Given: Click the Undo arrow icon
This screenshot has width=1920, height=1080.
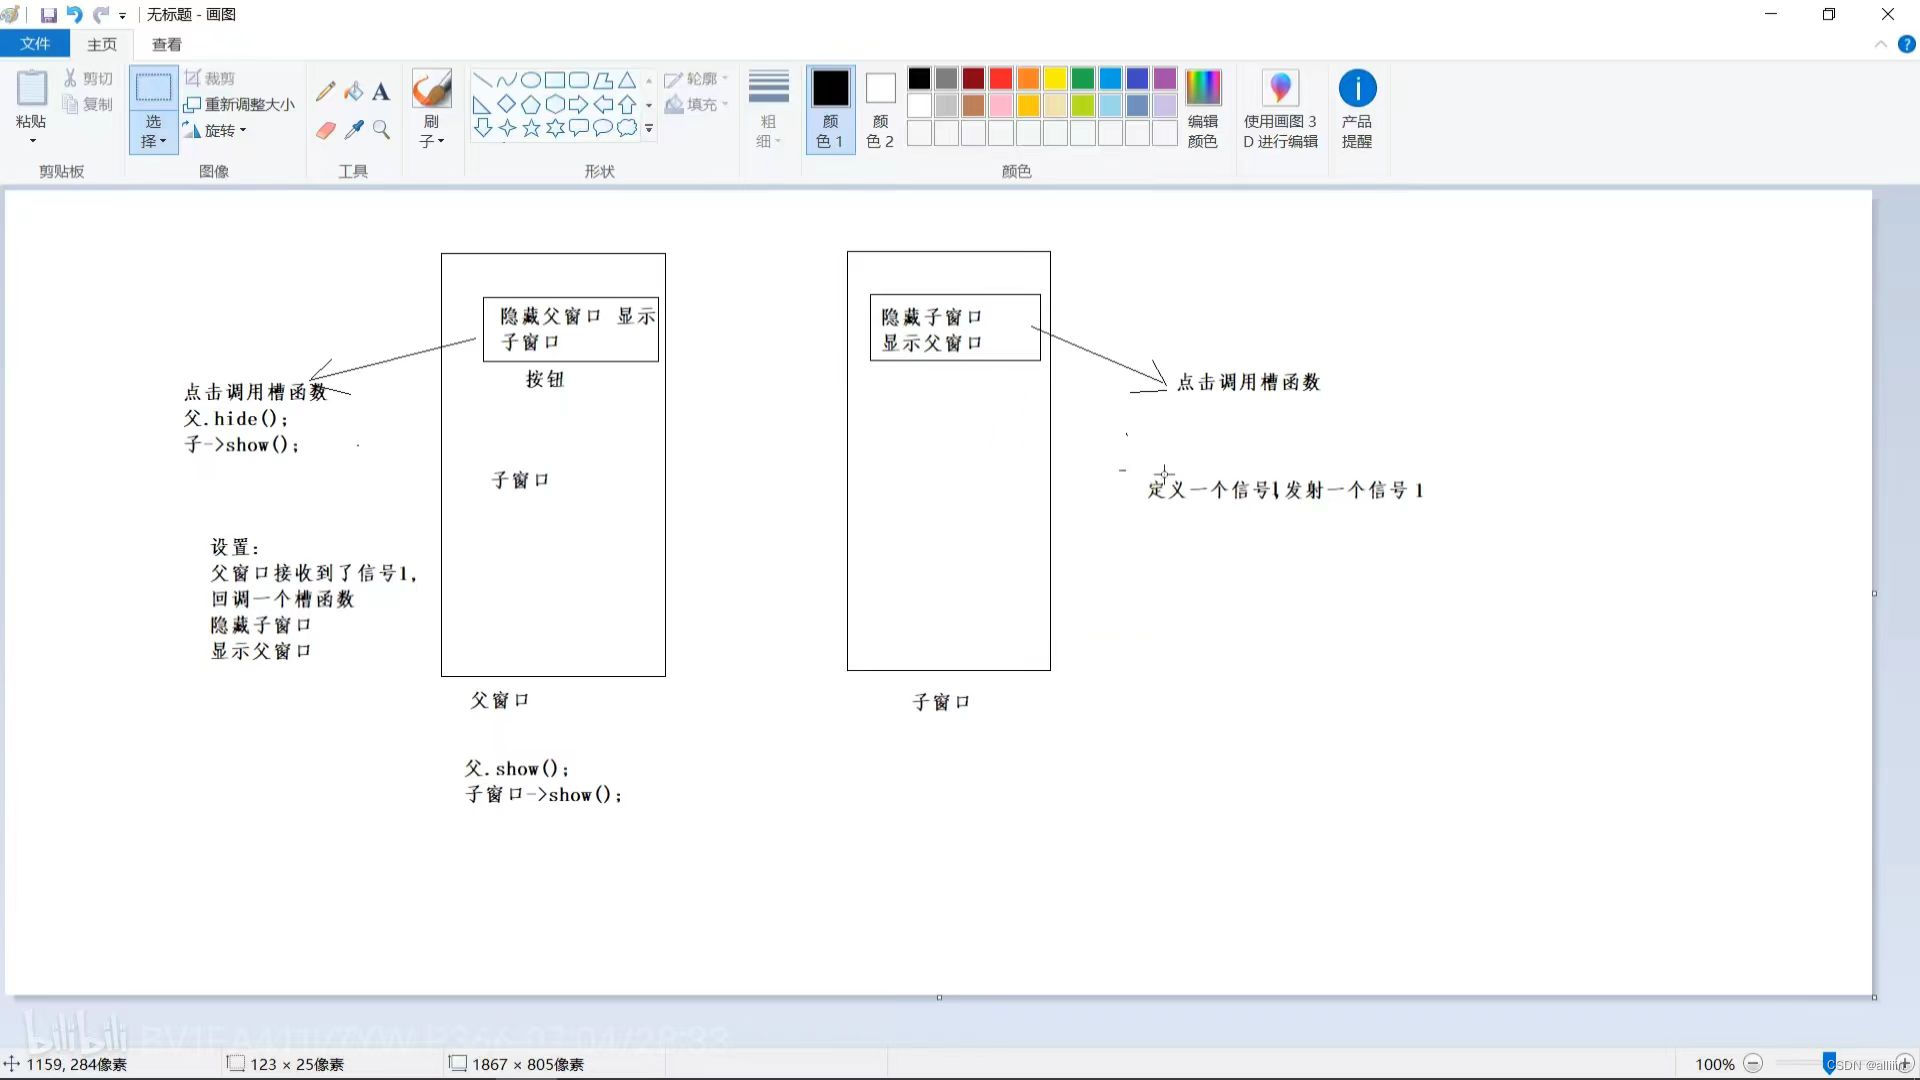Looking at the screenshot, I should coord(74,15).
